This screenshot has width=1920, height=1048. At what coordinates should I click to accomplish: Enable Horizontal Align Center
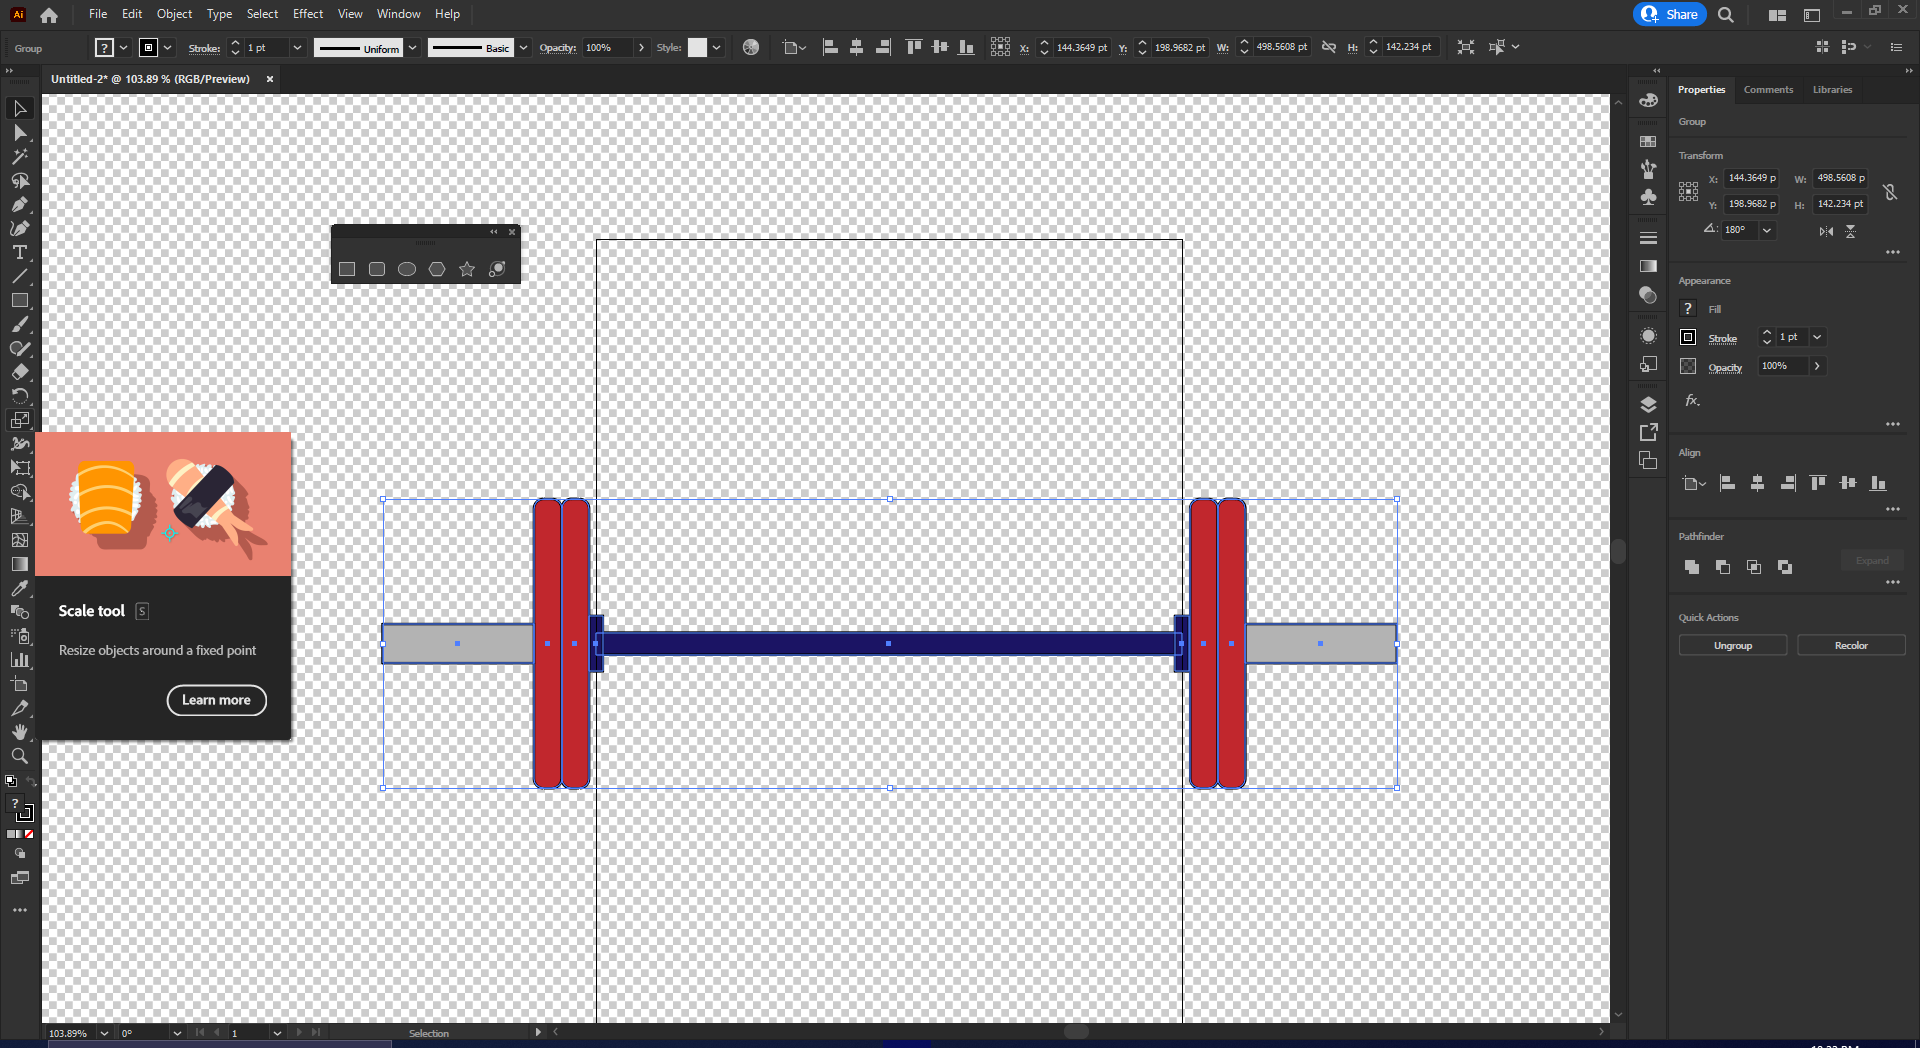(x=1757, y=483)
